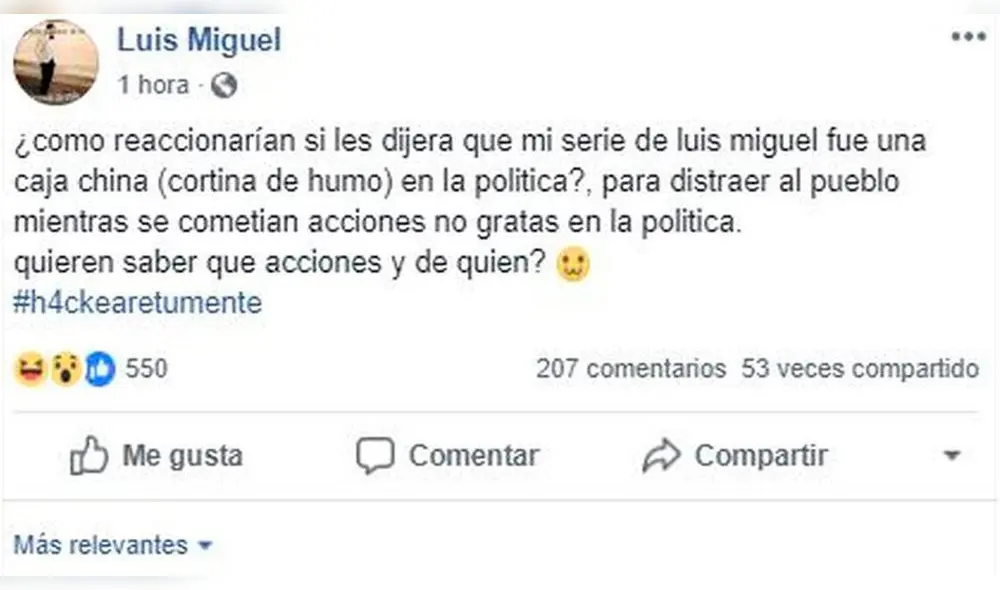Open the #h4ckearetumente hashtag link
1000x590 pixels.
pyautogui.click(x=137, y=301)
